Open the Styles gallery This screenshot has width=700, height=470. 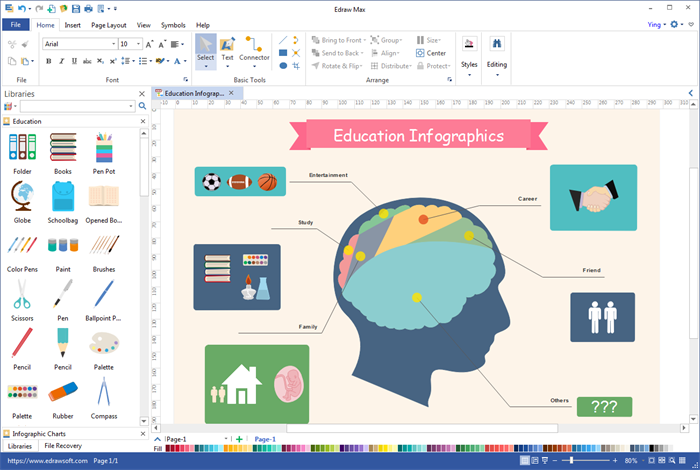[469, 51]
